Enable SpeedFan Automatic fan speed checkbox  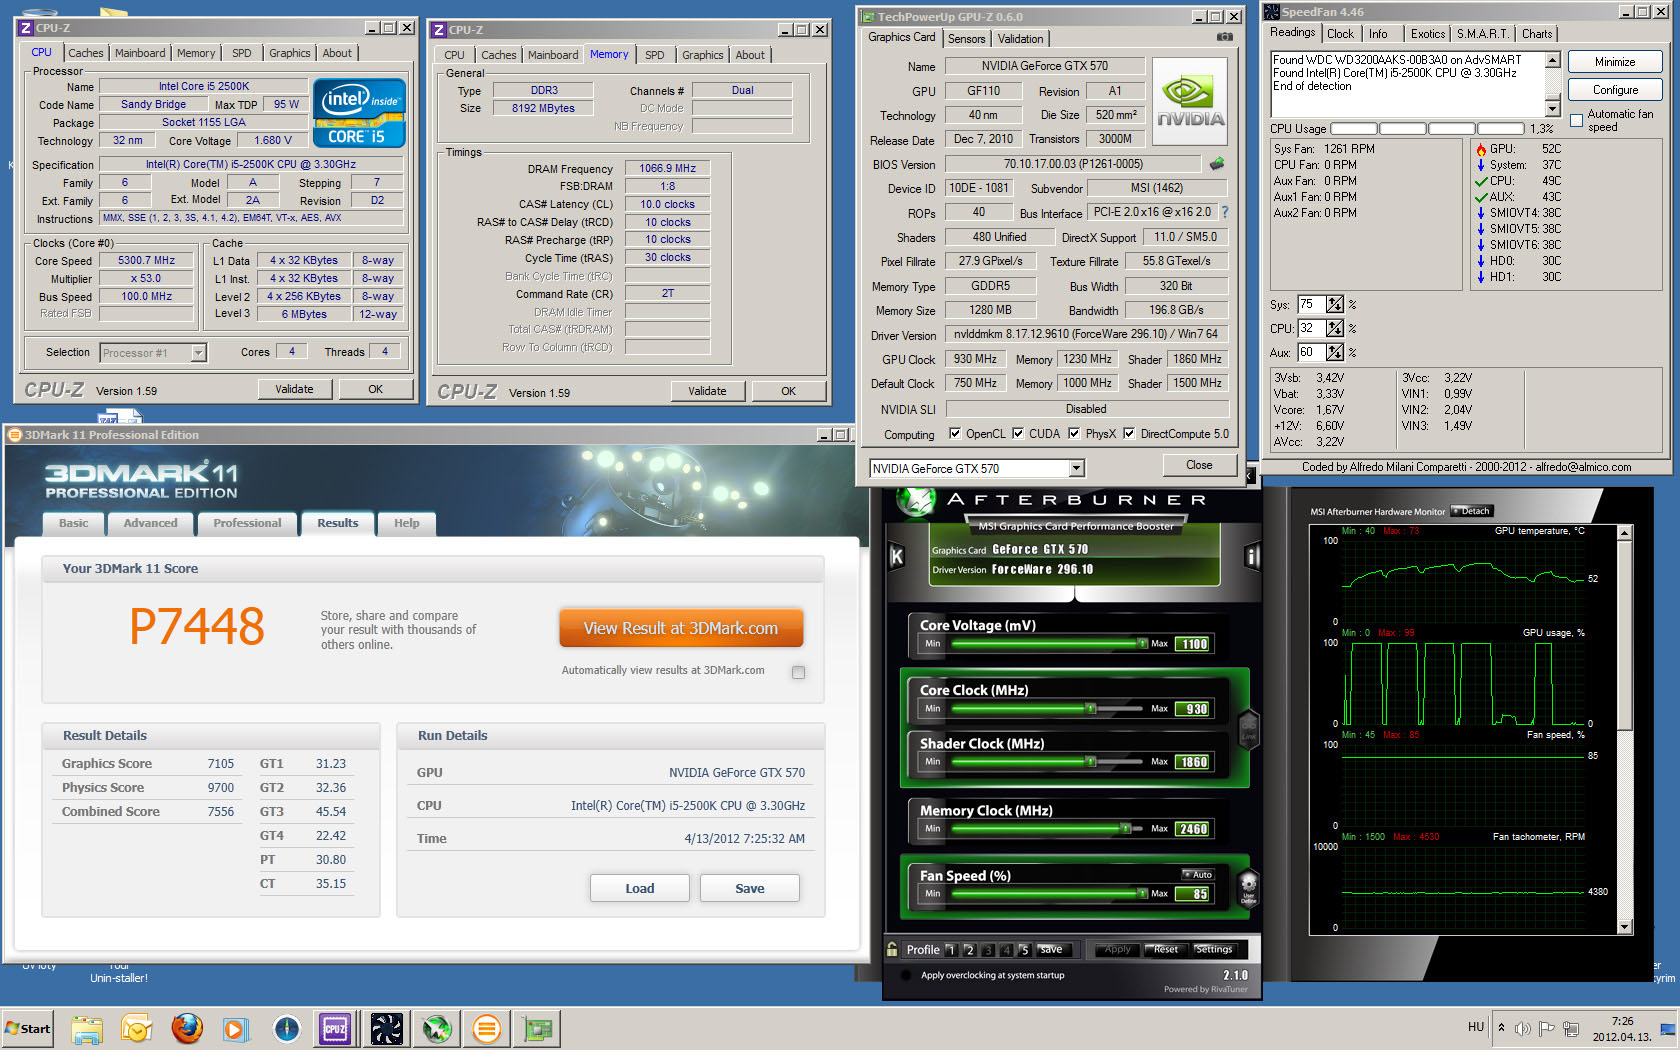[x=1577, y=121]
